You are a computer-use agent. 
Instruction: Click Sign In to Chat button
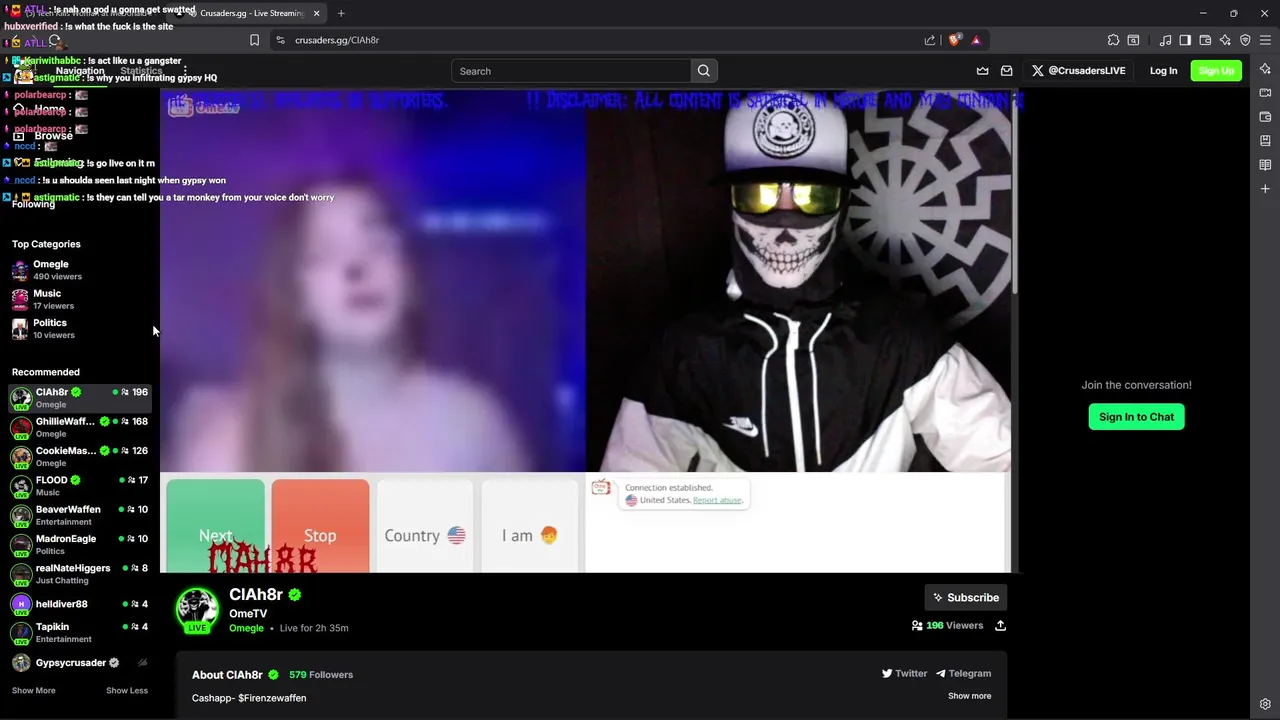pos(1136,417)
